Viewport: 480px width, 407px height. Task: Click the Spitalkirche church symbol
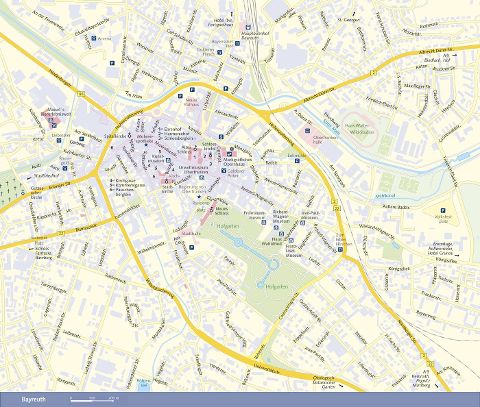pos(130,136)
